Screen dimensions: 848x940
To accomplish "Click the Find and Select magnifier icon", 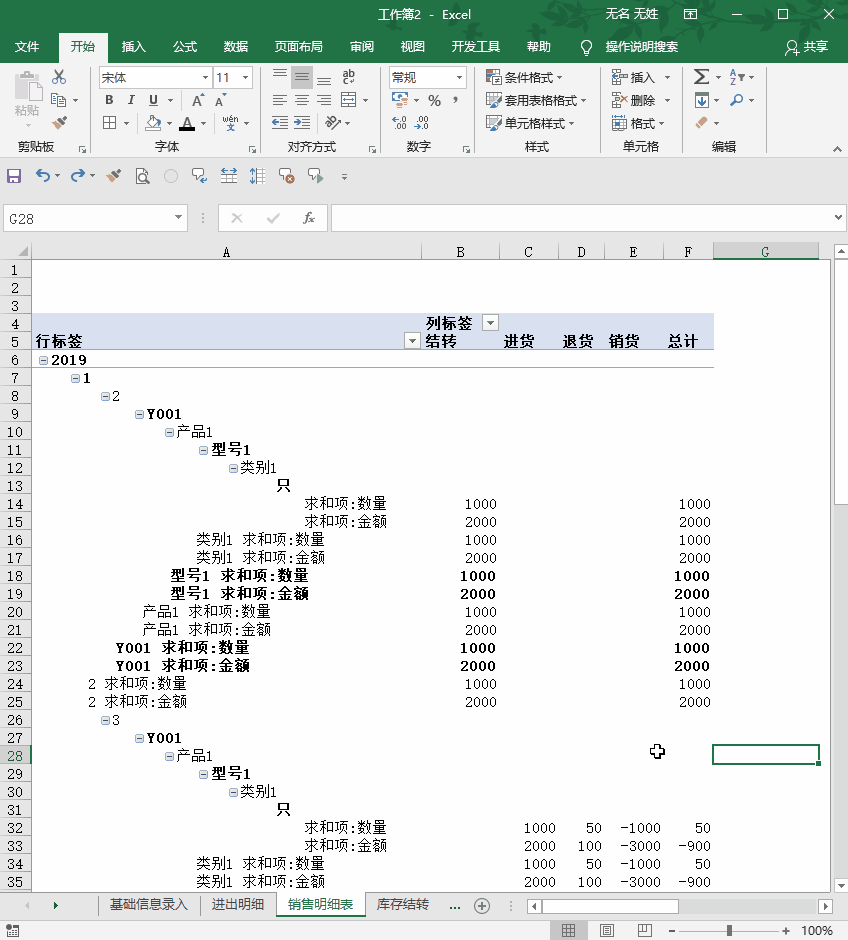I will [x=737, y=100].
